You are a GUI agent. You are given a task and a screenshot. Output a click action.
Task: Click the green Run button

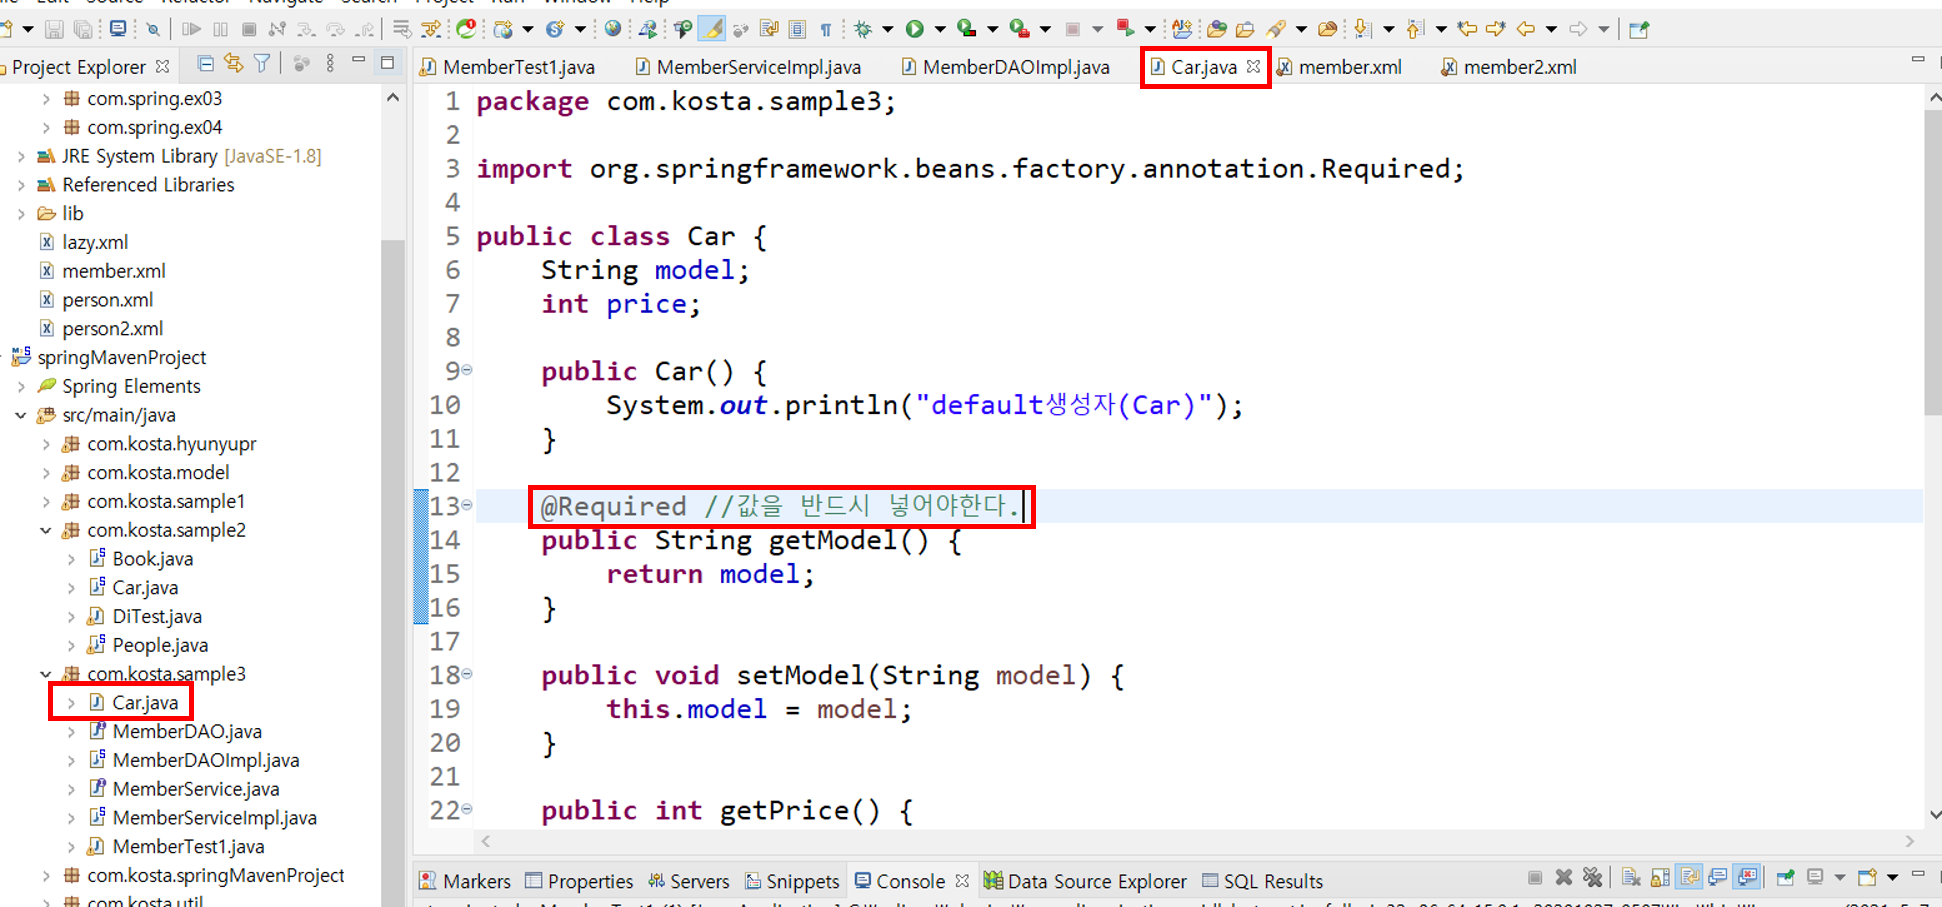pos(914,30)
